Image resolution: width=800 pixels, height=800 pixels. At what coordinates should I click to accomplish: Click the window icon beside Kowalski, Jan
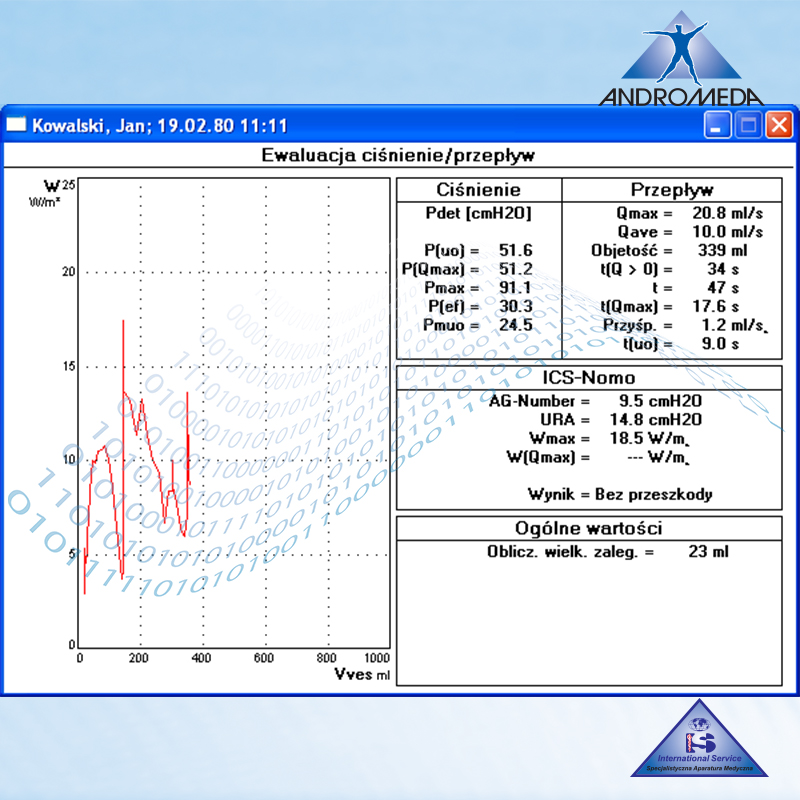pyautogui.click(x=16, y=124)
